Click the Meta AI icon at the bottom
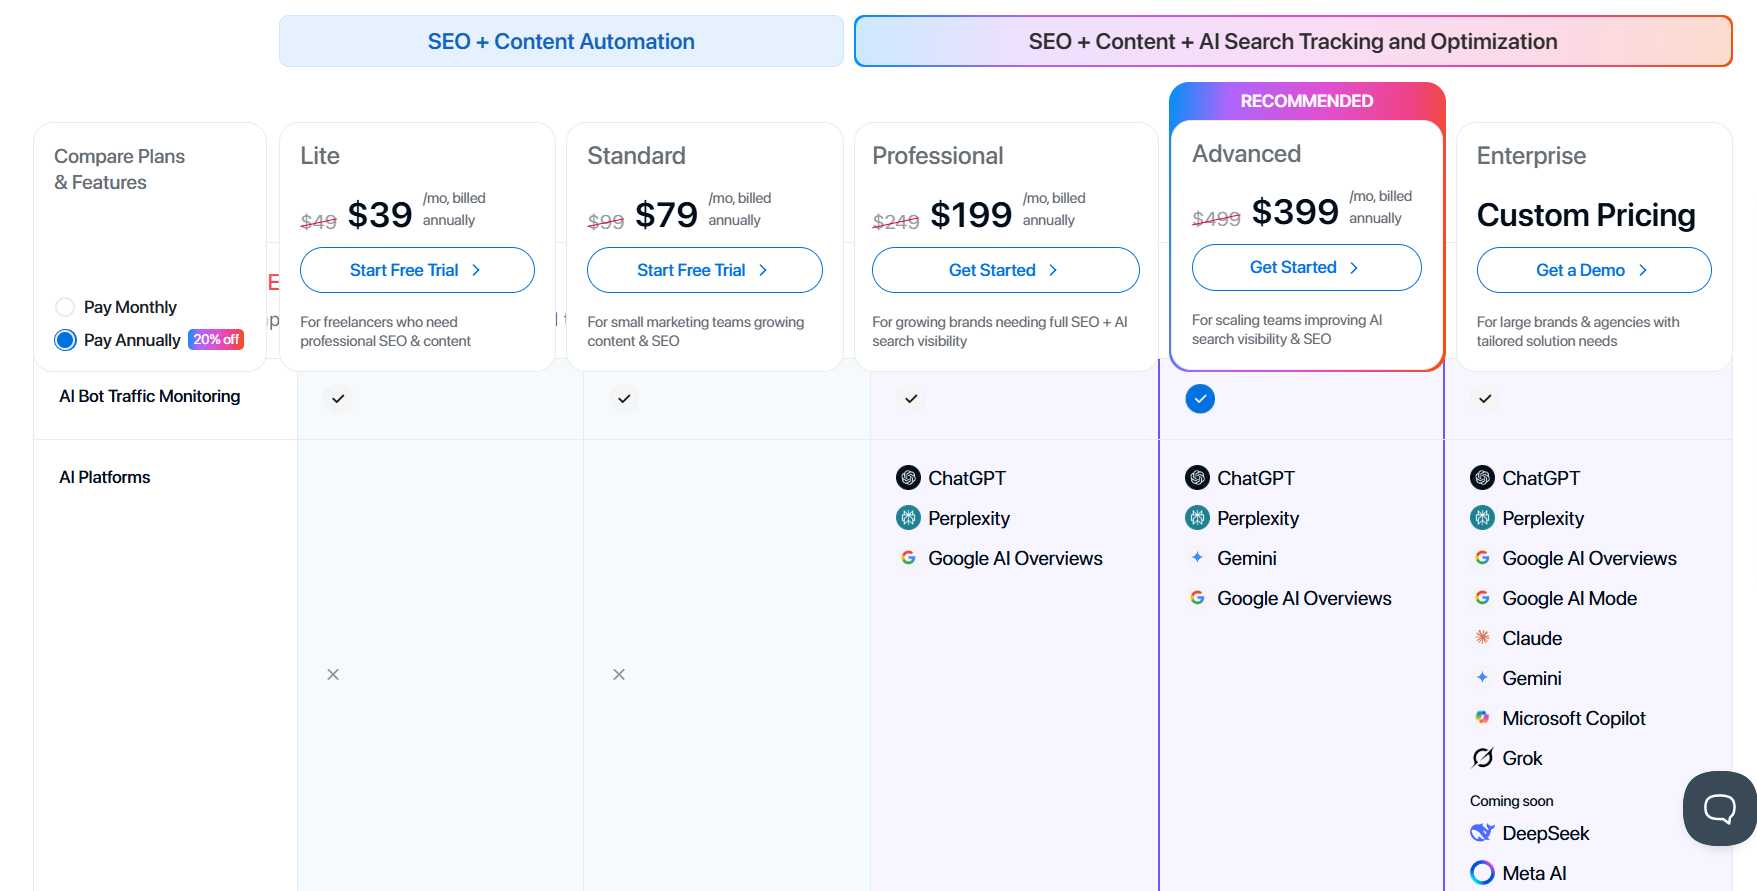1757x891 pixels. point(1482,872)
